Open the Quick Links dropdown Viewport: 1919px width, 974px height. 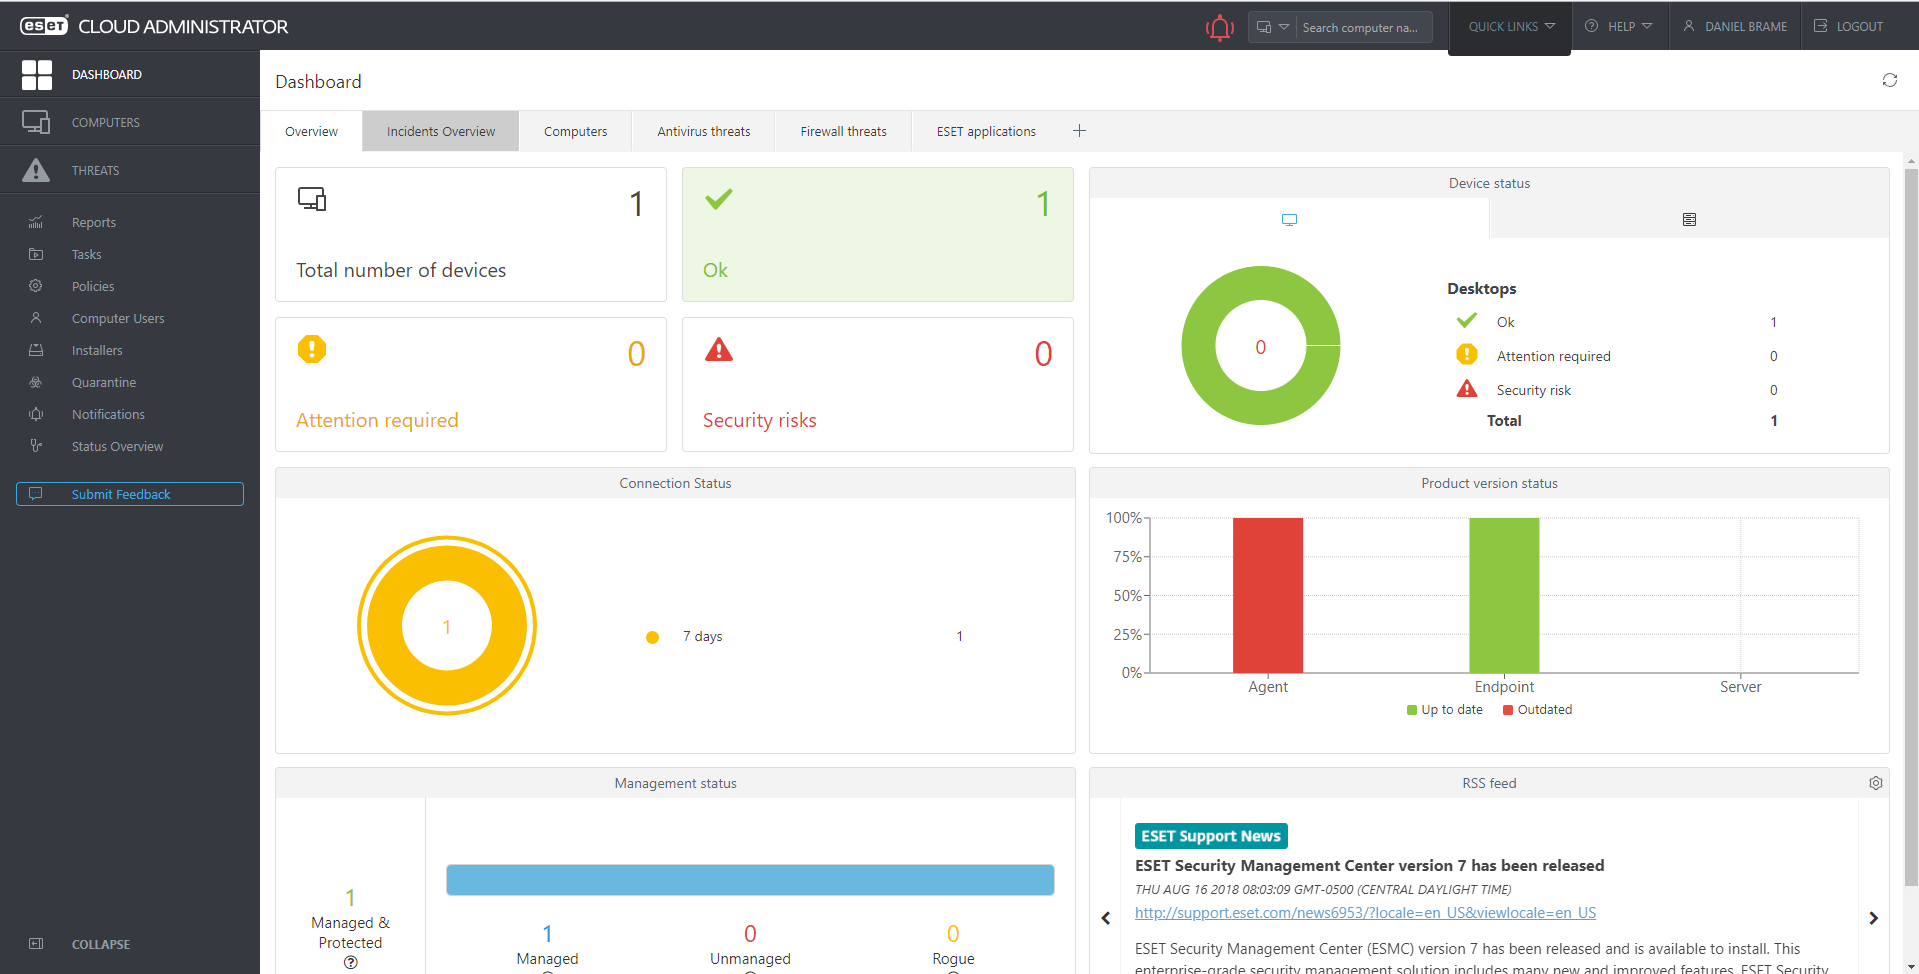click(1510, 27)
